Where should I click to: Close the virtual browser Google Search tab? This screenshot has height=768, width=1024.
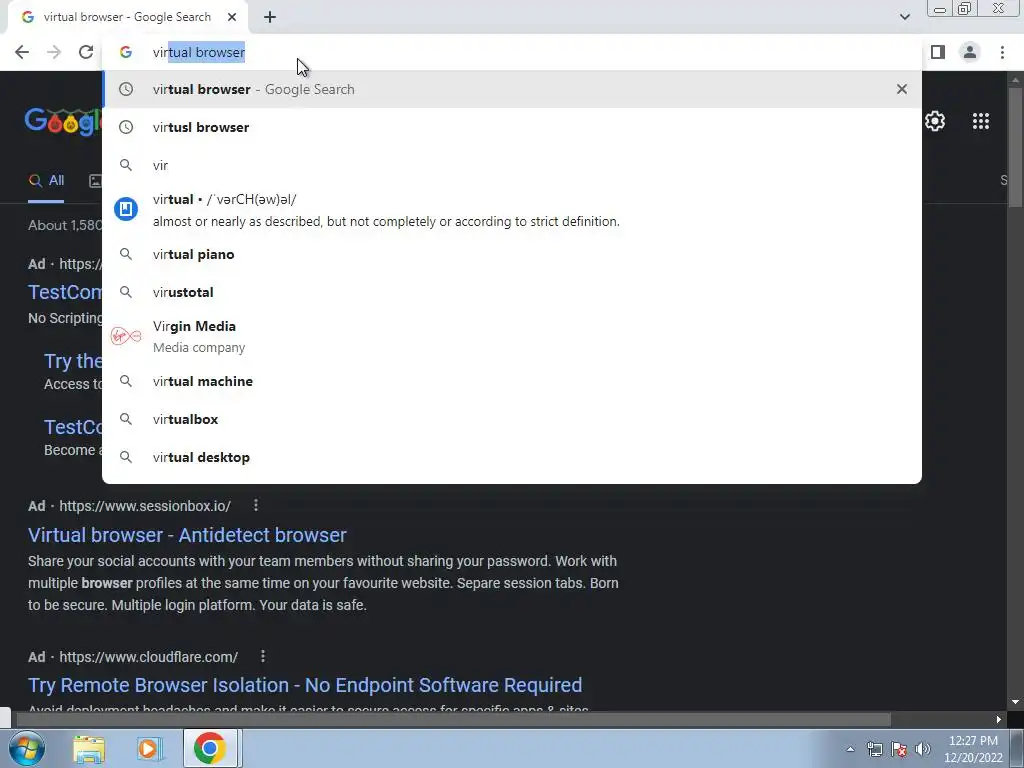232,18
